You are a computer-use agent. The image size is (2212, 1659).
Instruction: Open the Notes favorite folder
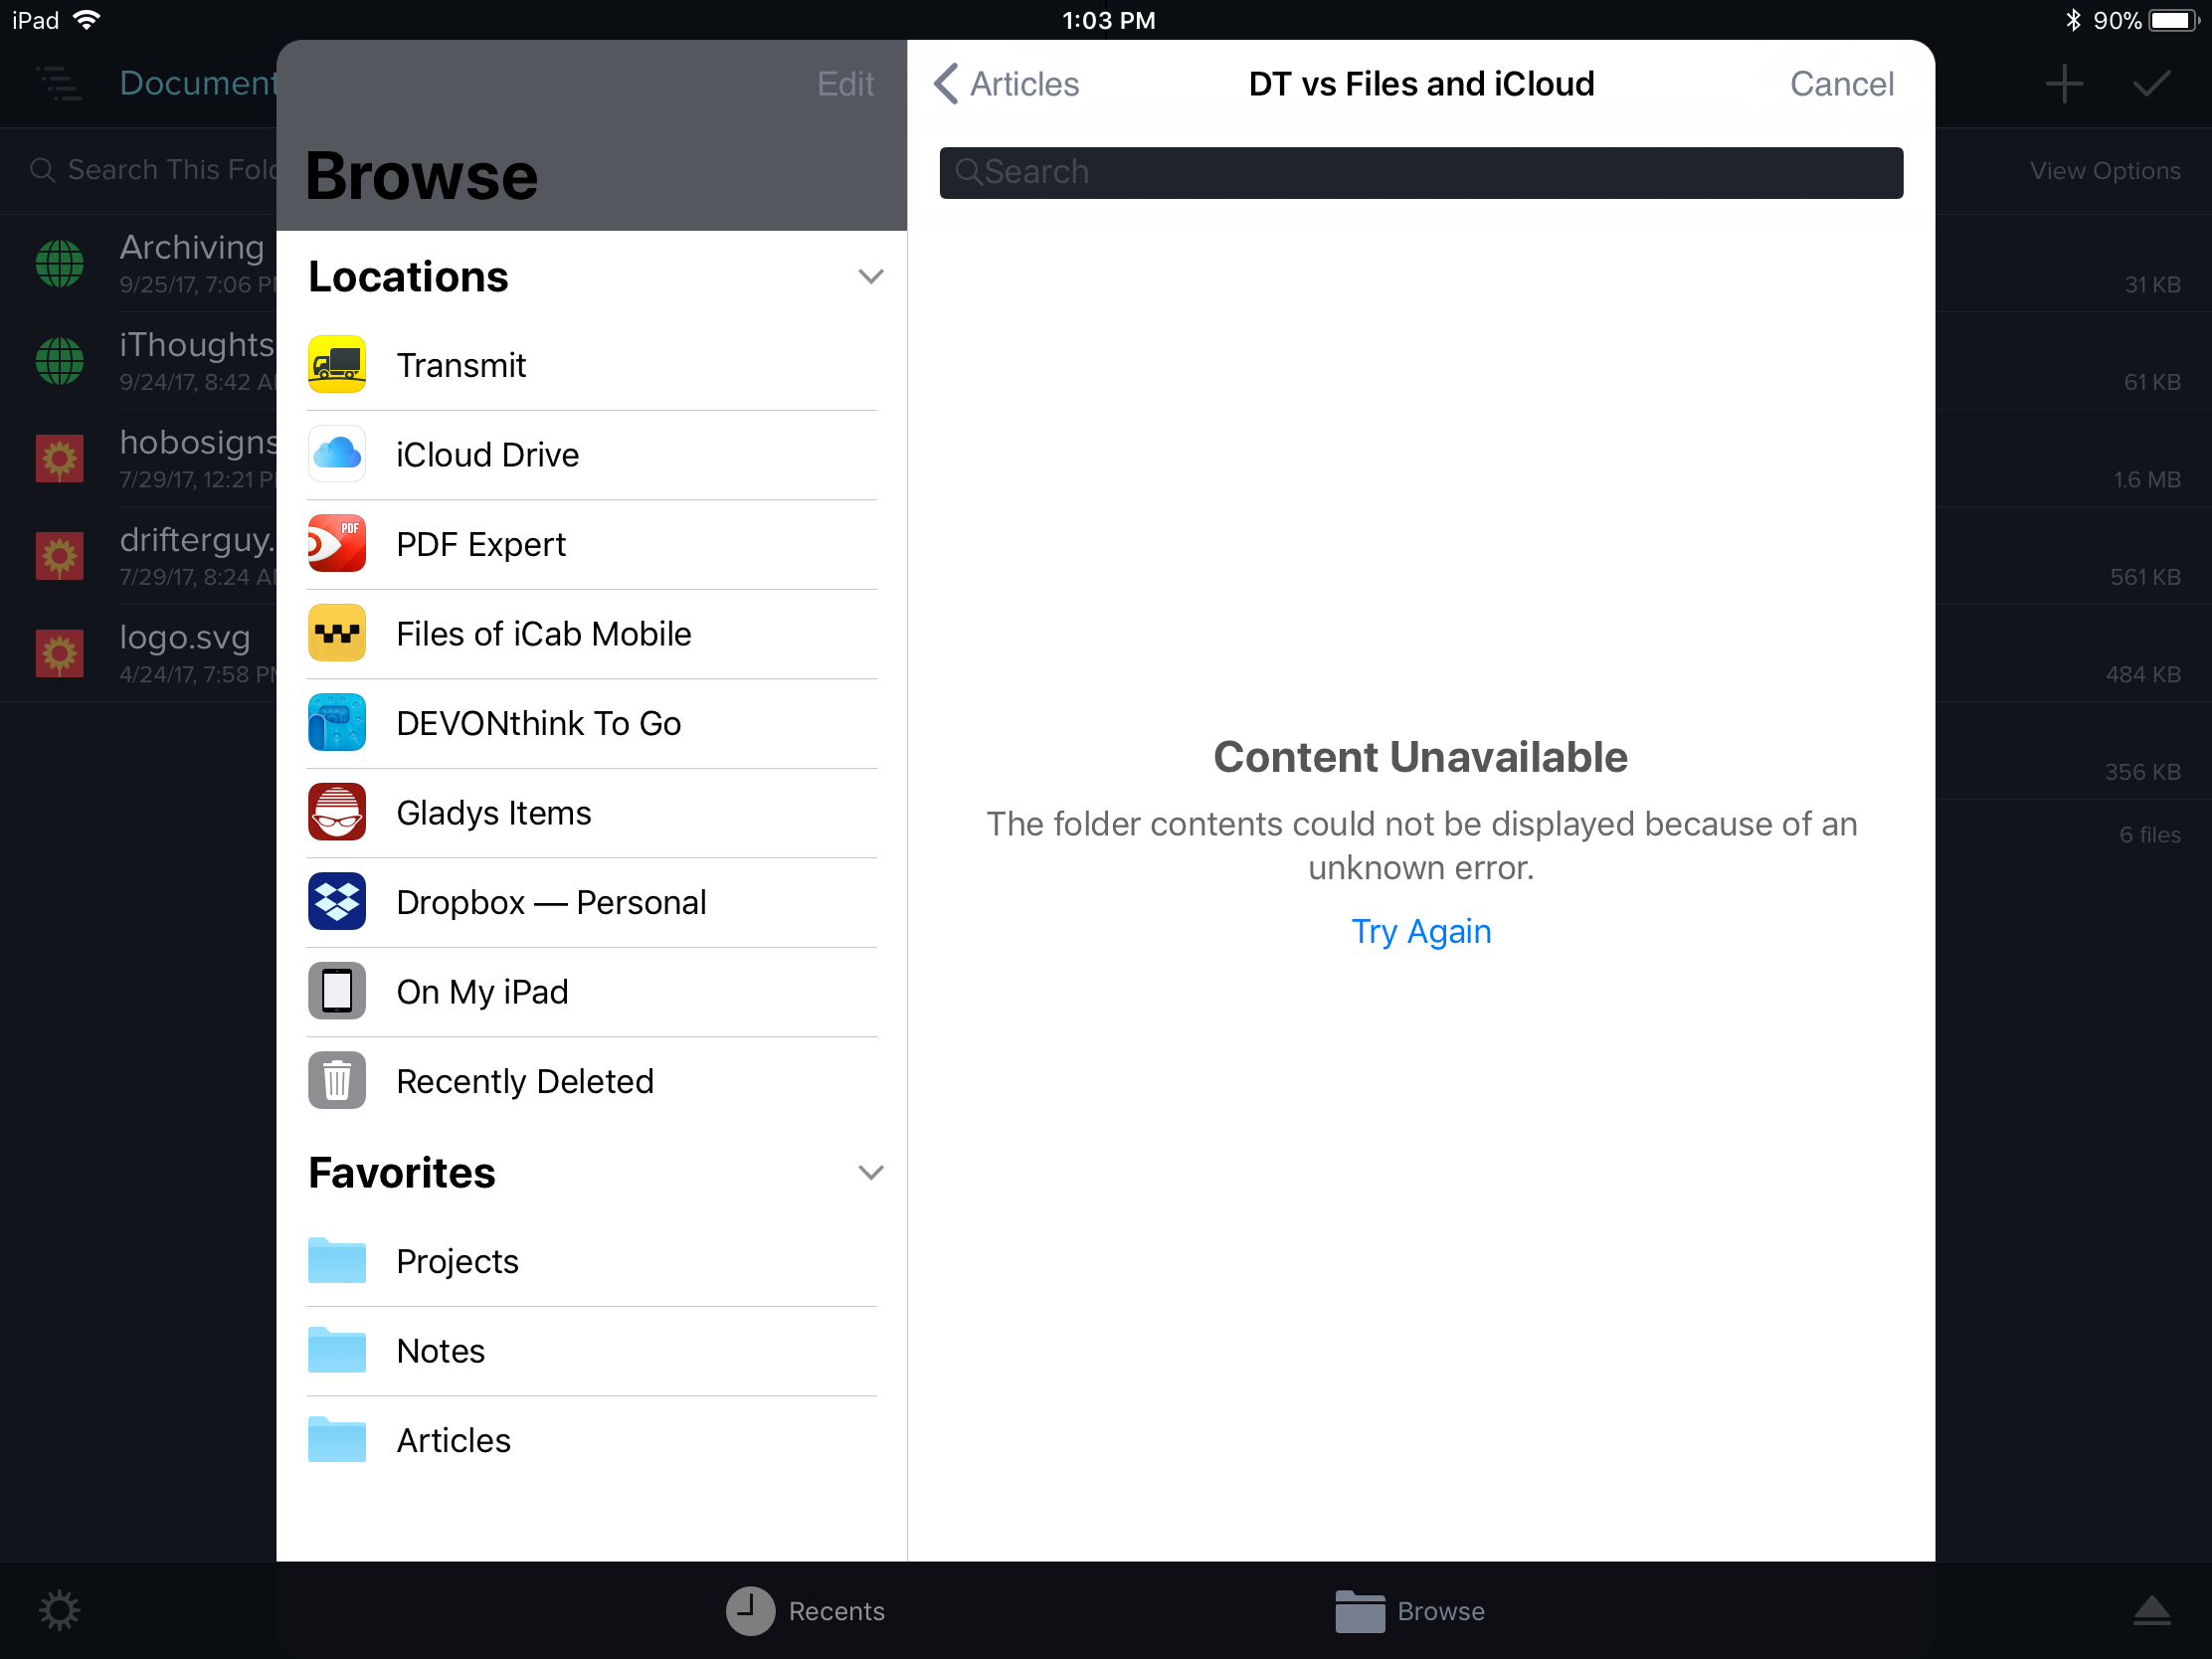click(443, 1351)
